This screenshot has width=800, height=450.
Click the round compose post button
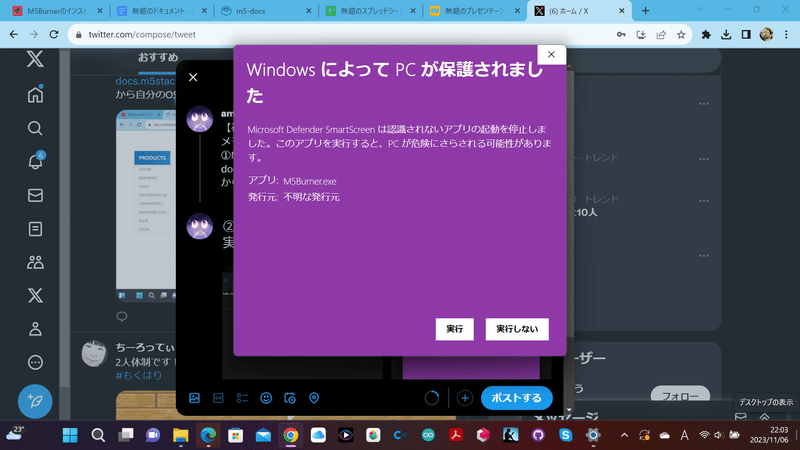tap(35, 401)
